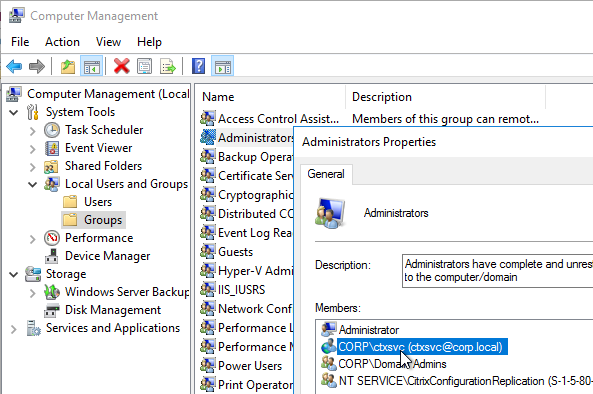Select the General tab in Administrators Properties

tap(326, 174)
